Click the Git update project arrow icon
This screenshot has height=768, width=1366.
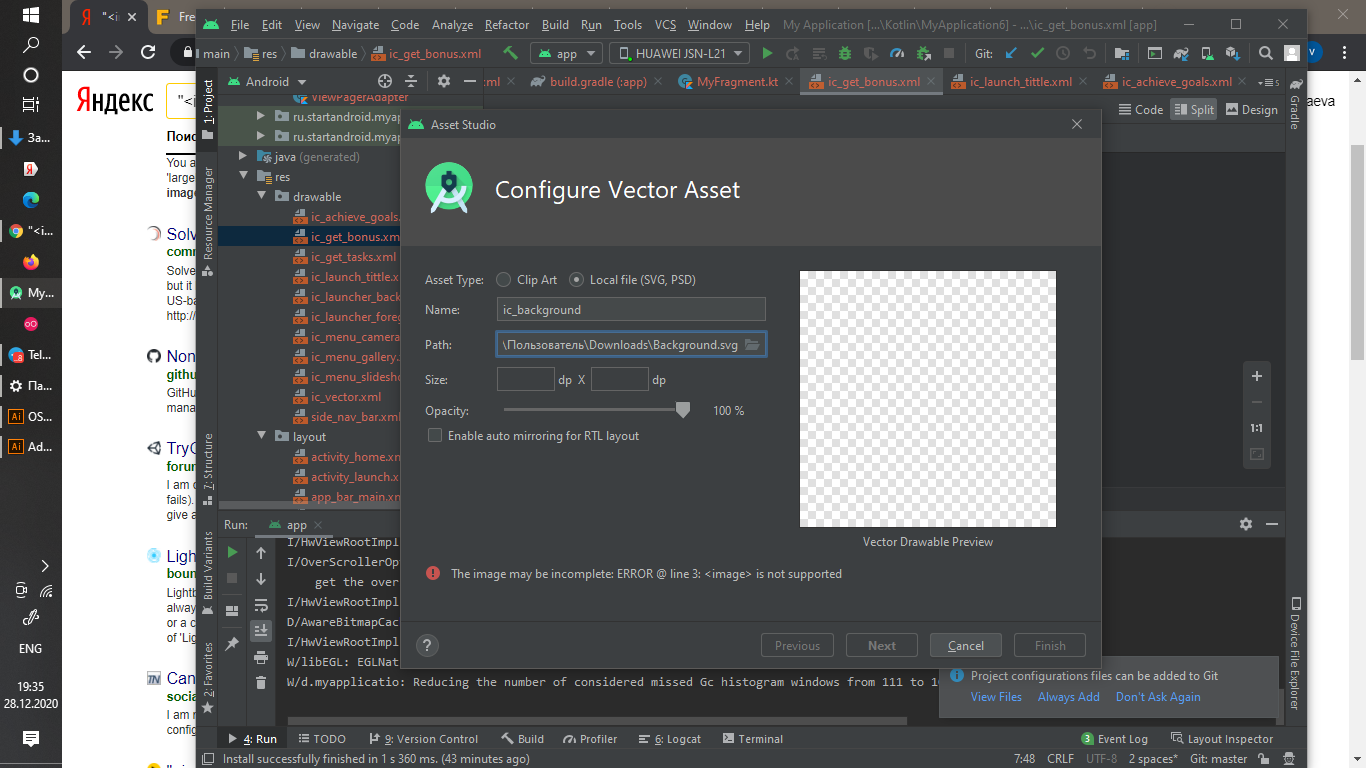1011,54
